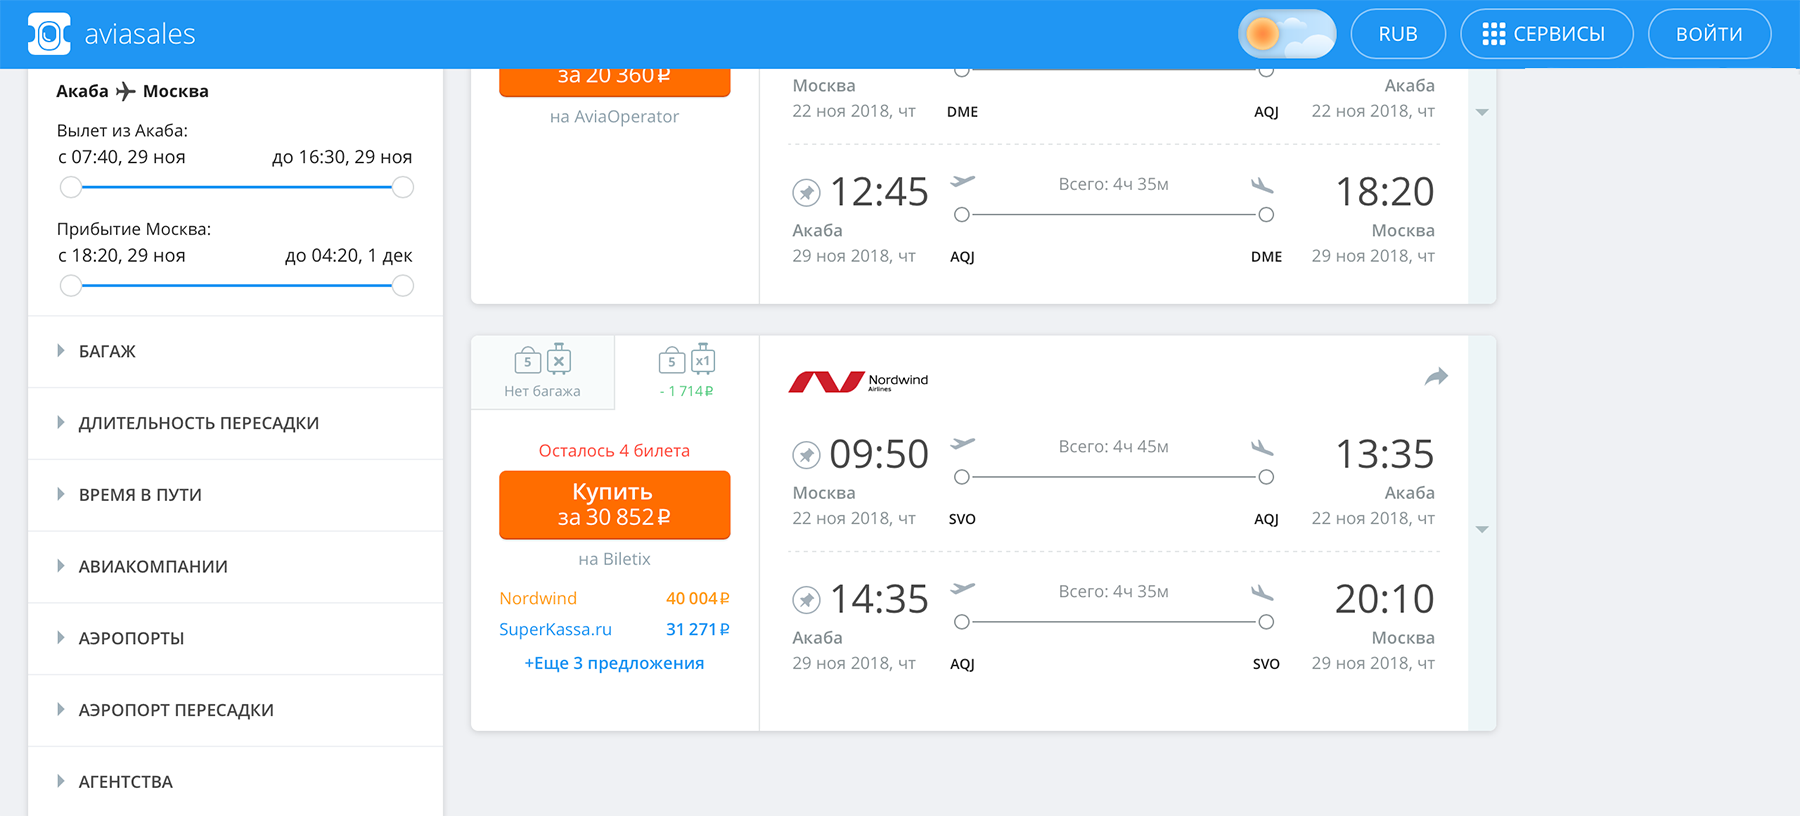1800x816 pixels.
Task: Buy the ticket for 30 852 ₽
Action: pyautogui.click(x=614, y=505)
